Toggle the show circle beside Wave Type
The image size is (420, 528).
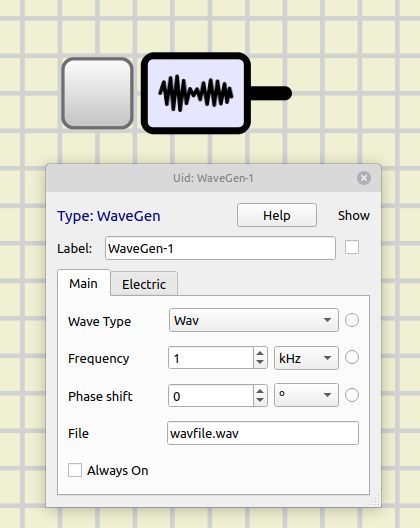click(352, 320)
